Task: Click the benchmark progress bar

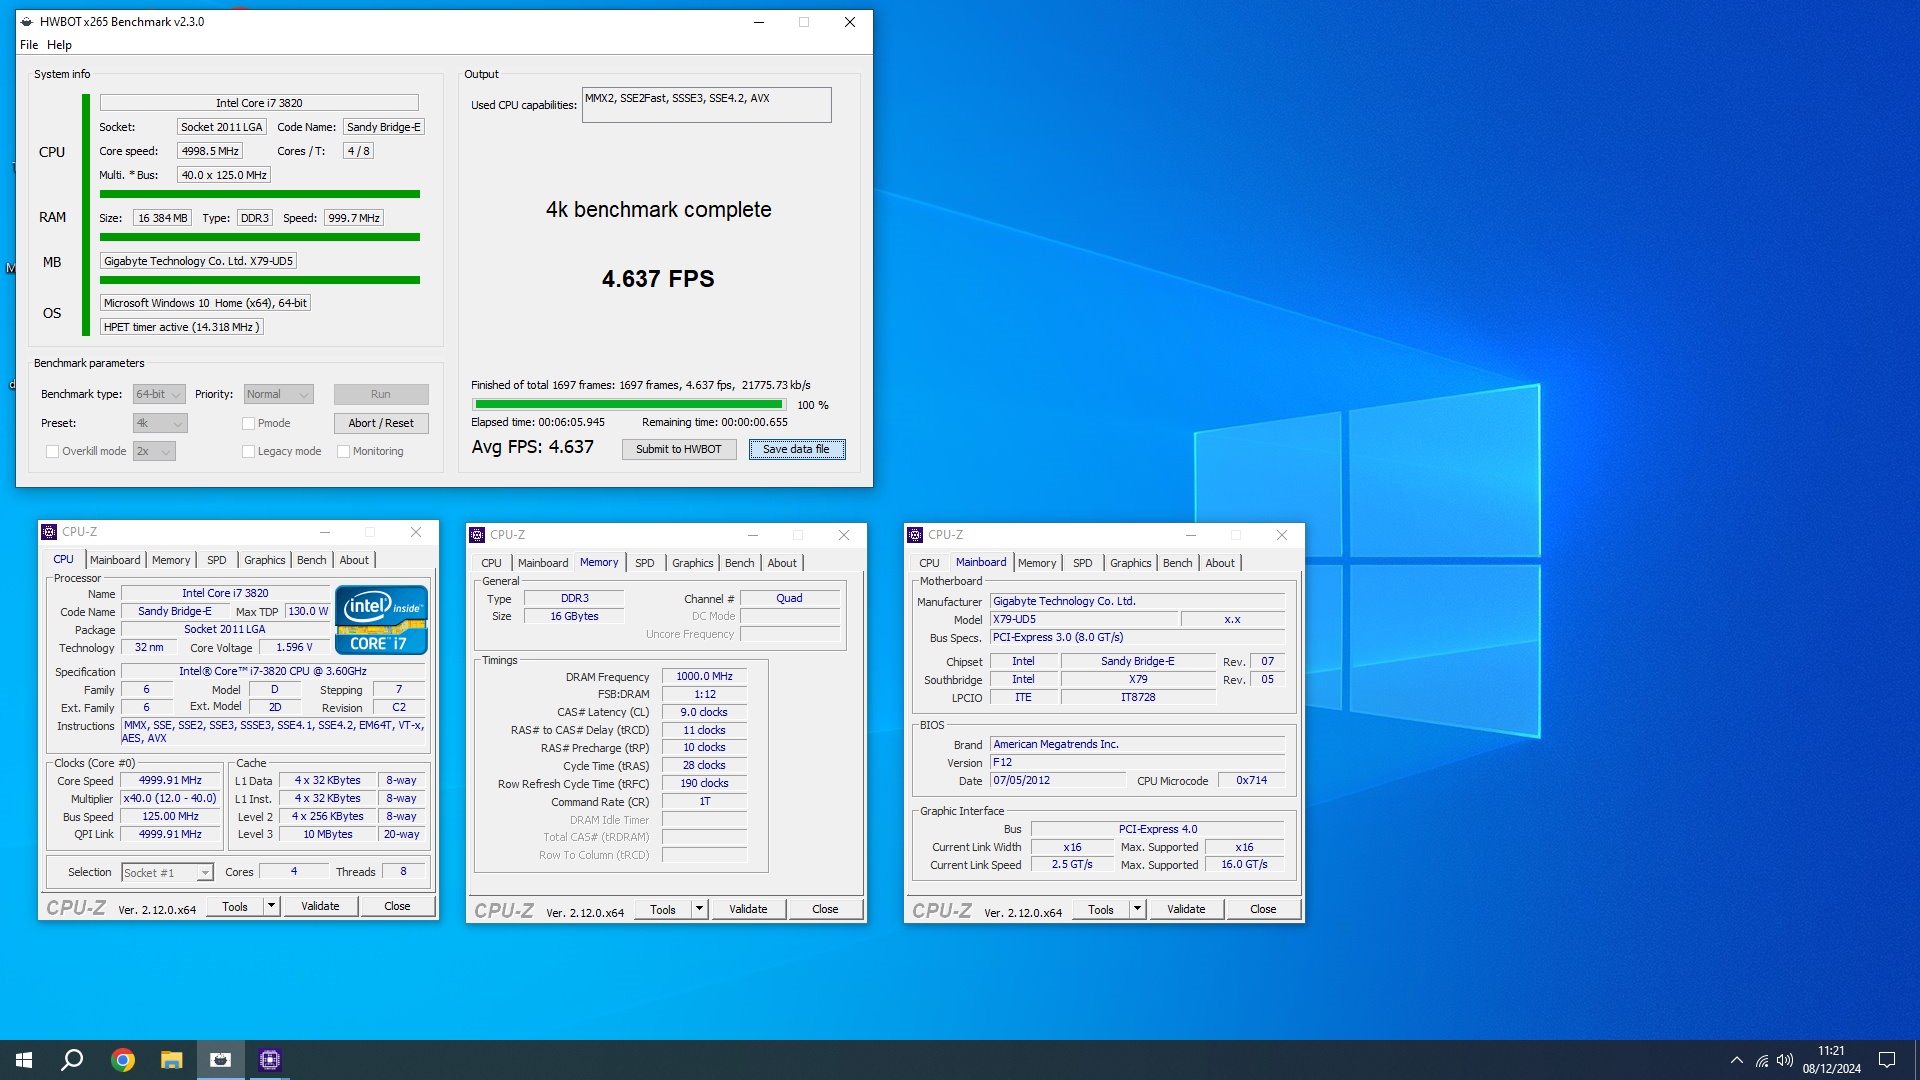Action: tap(629, 405)
